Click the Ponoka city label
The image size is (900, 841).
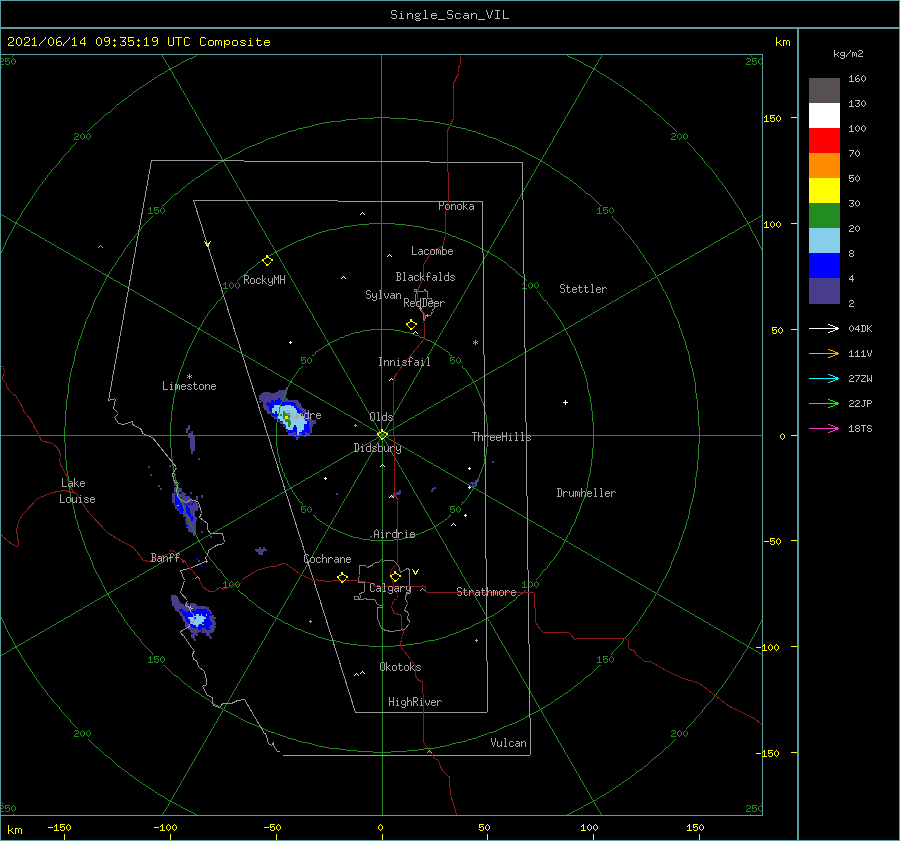tap(456, 206)
